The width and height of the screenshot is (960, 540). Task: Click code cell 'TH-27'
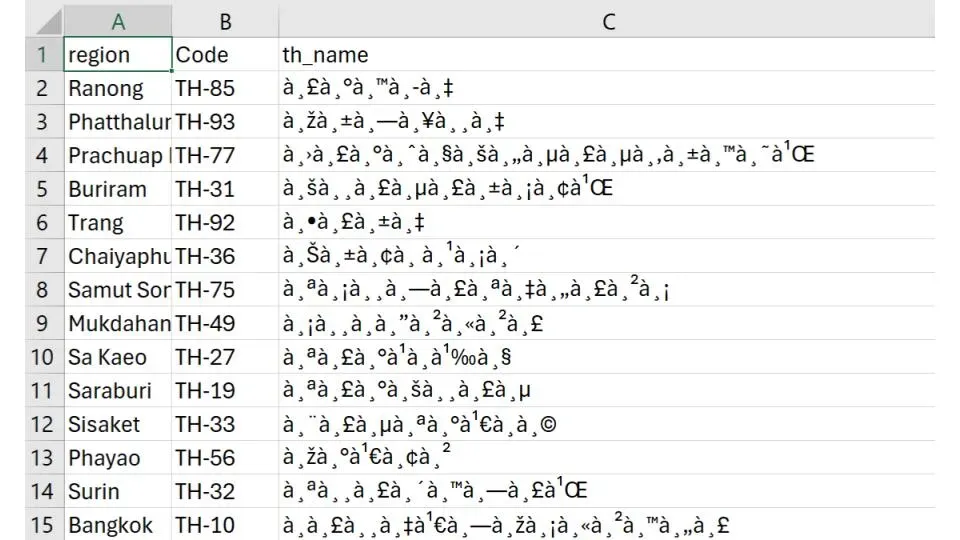225,357
